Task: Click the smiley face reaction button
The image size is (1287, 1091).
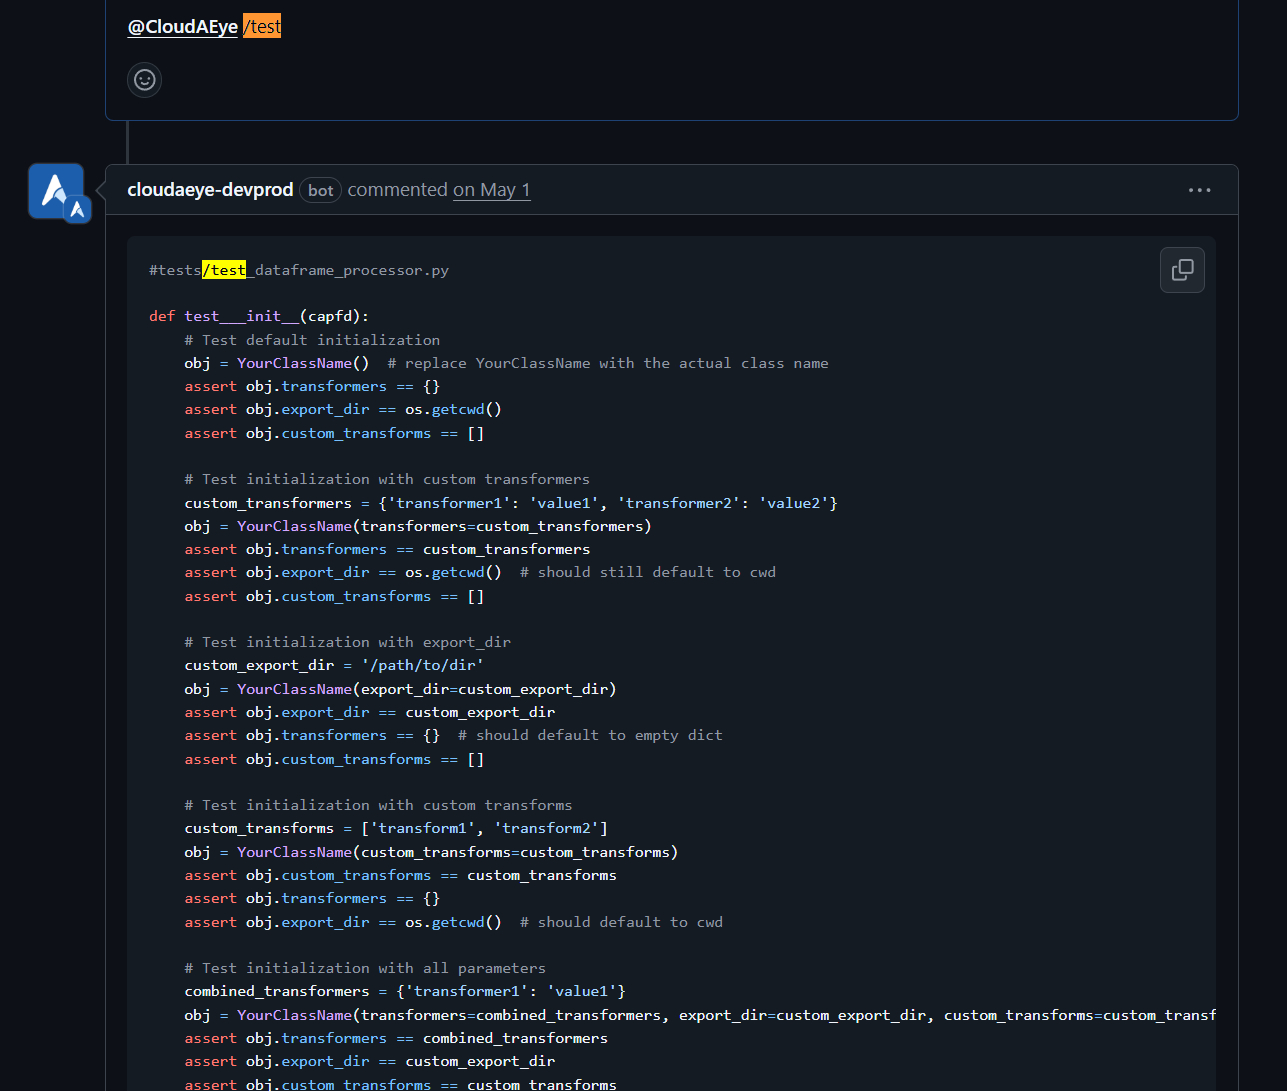Action: click(144, 80)
